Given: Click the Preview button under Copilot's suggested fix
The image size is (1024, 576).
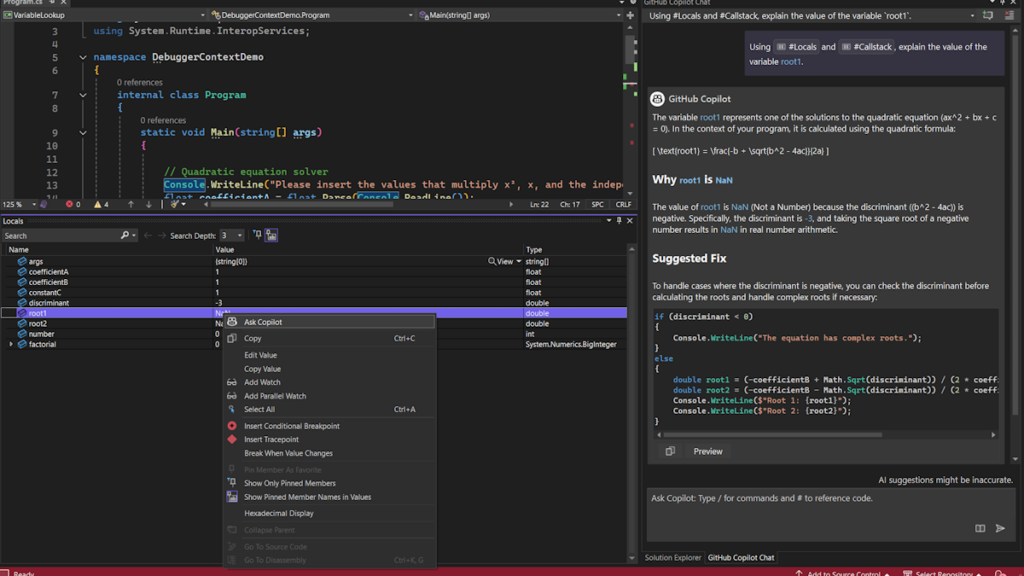Looking at the screenshot, I should (707, 451).
